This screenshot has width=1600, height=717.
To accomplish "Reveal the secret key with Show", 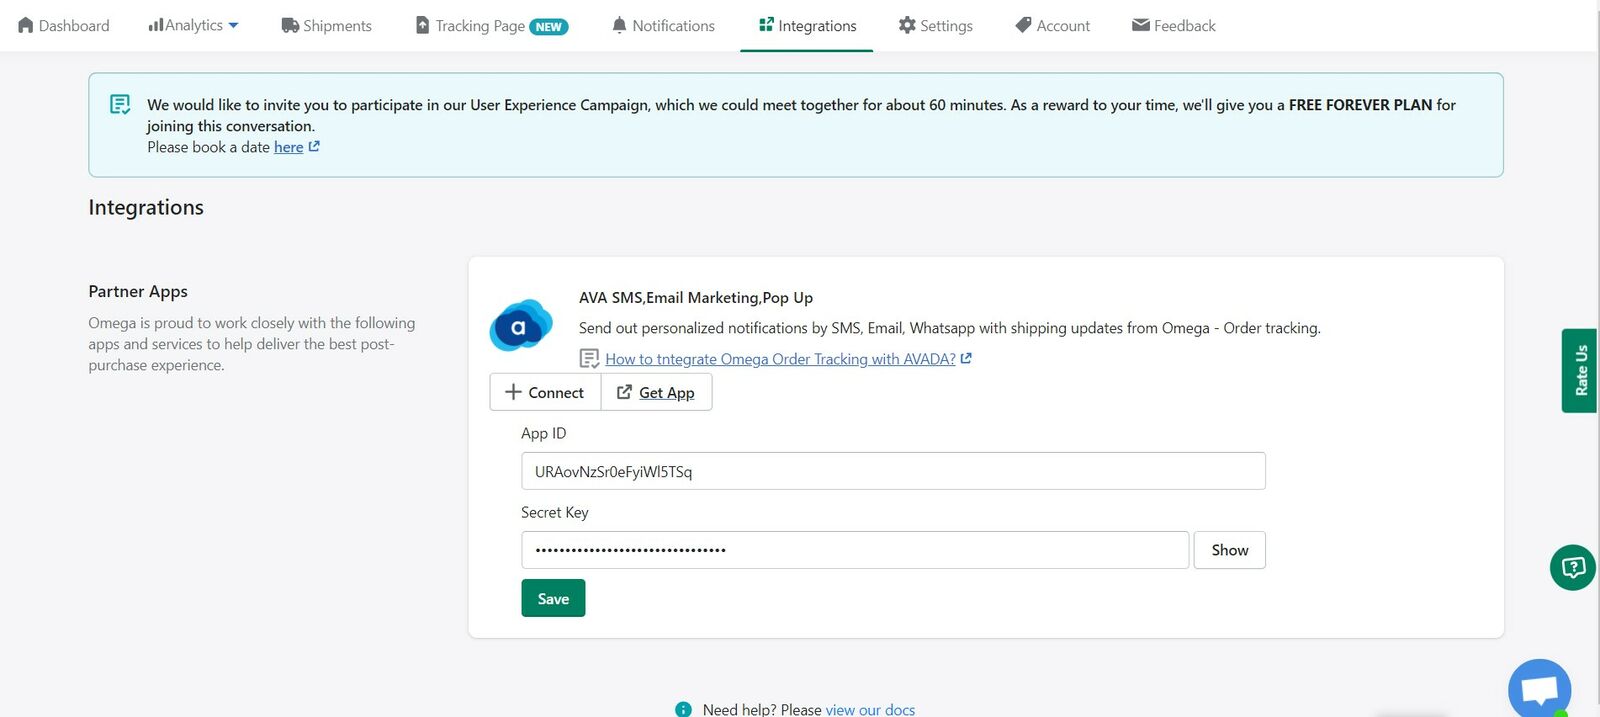I will point(1229,550).
